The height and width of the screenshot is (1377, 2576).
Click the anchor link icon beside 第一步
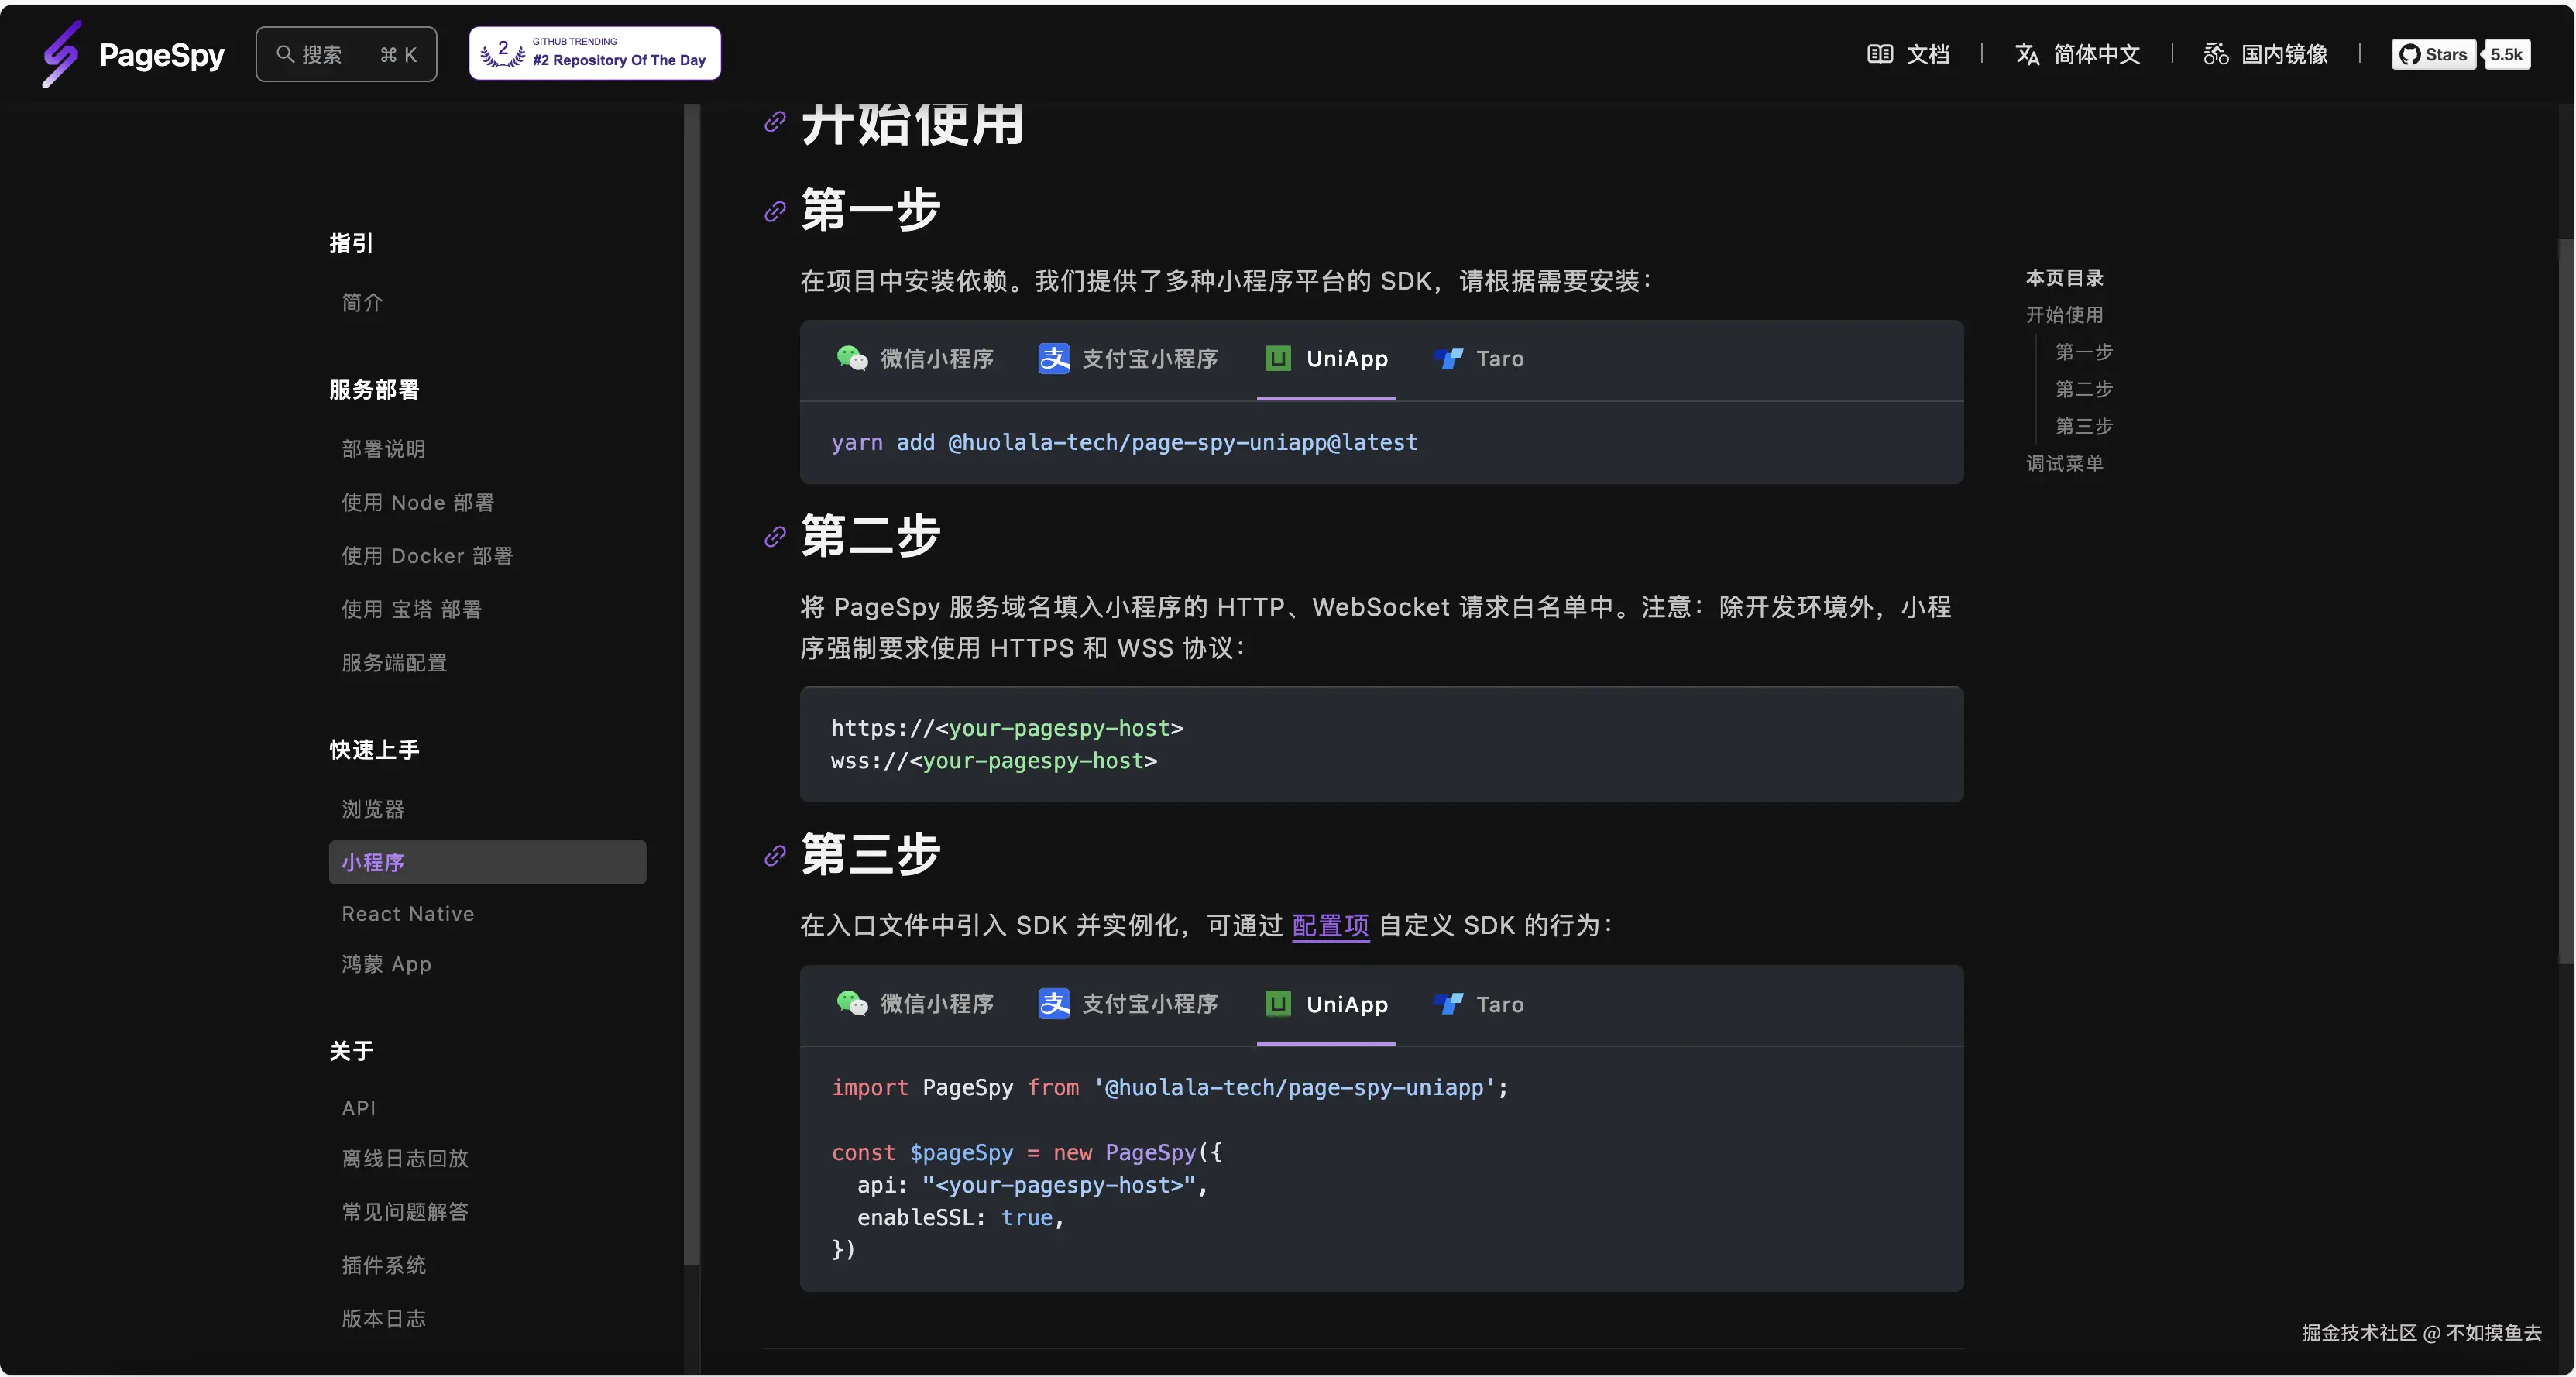(775, 211)
